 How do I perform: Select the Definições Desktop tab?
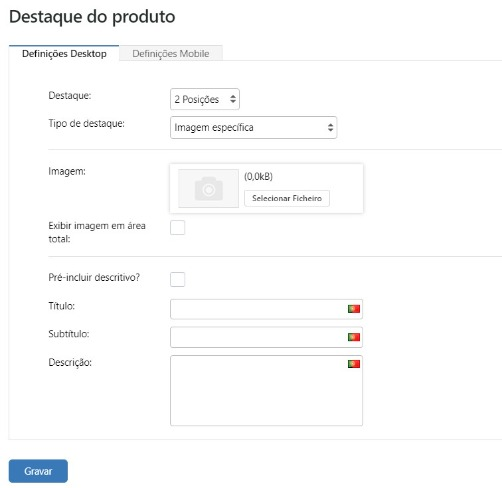point(64,53)
